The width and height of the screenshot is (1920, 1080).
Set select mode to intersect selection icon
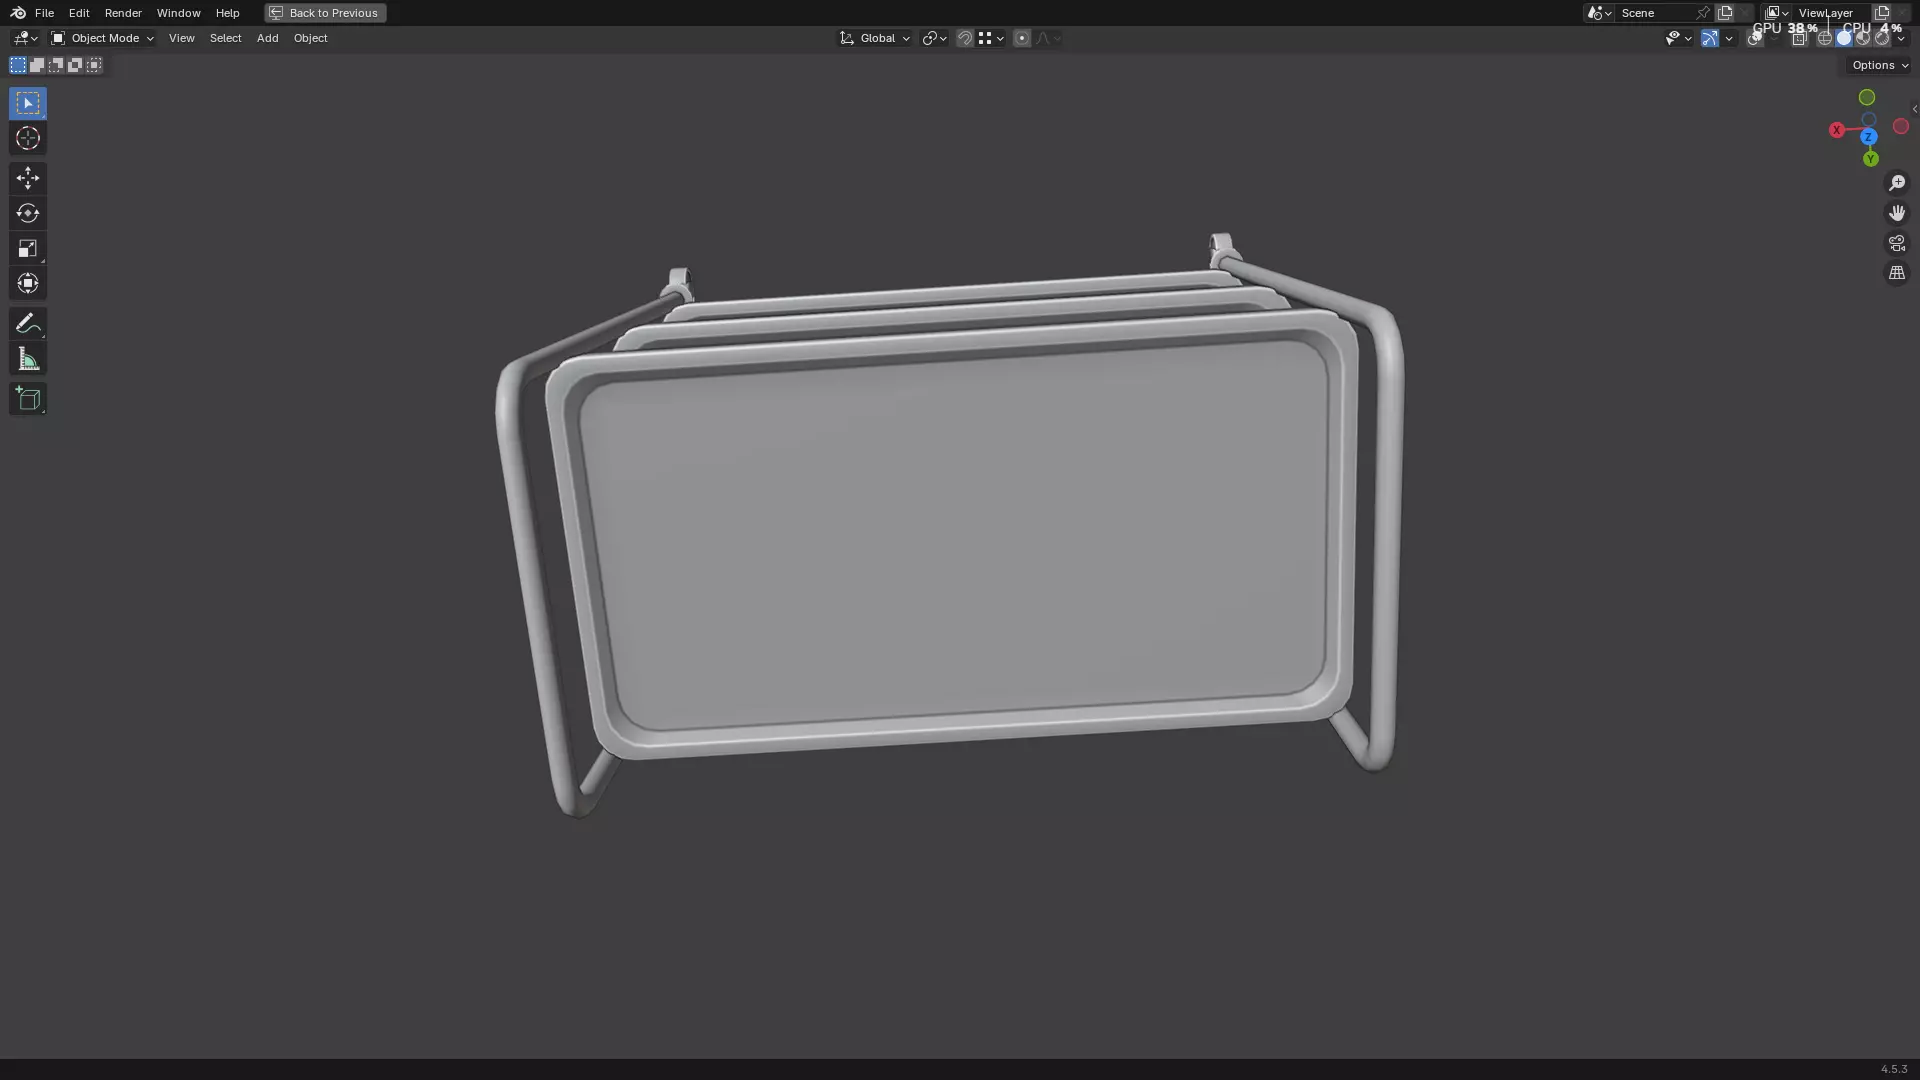[94, 65]
